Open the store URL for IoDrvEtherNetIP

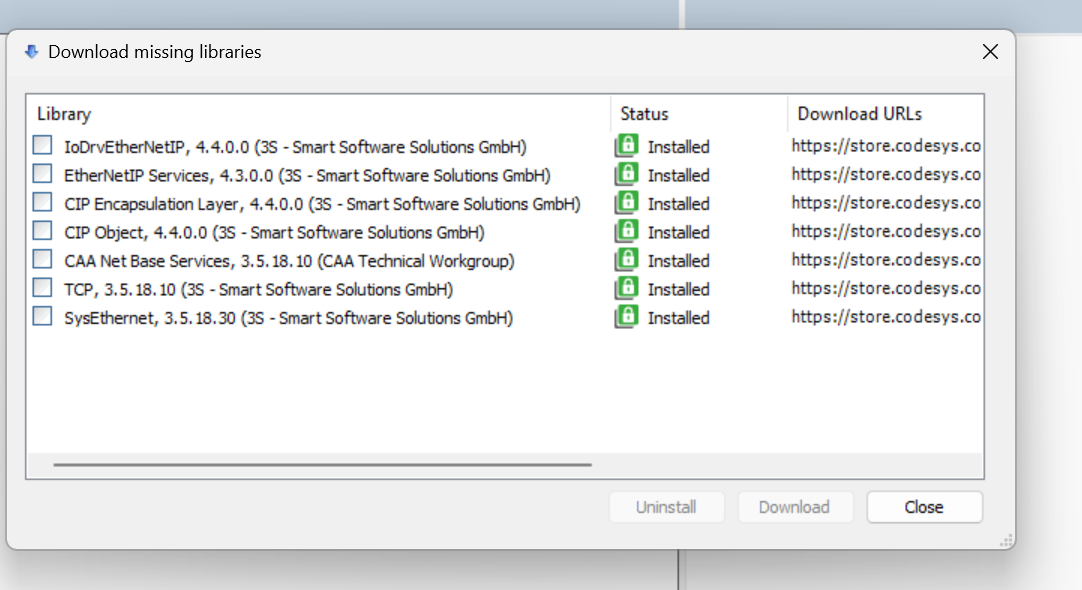(x=886, y=146)
